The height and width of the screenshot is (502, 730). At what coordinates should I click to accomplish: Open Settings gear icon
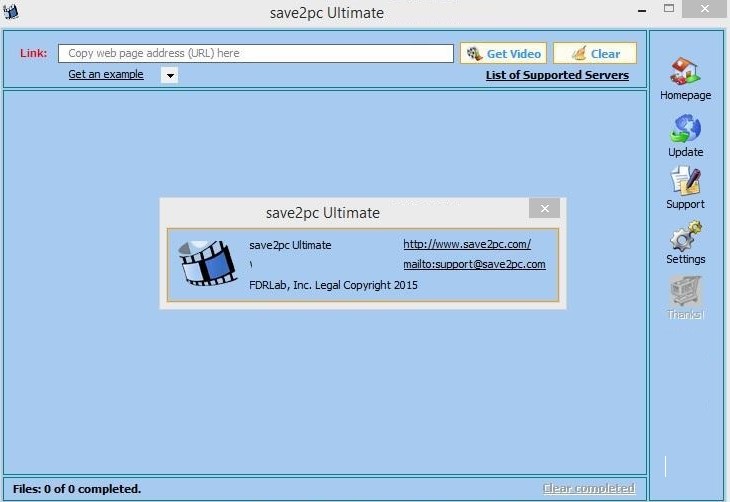click(x=685, y=243)
